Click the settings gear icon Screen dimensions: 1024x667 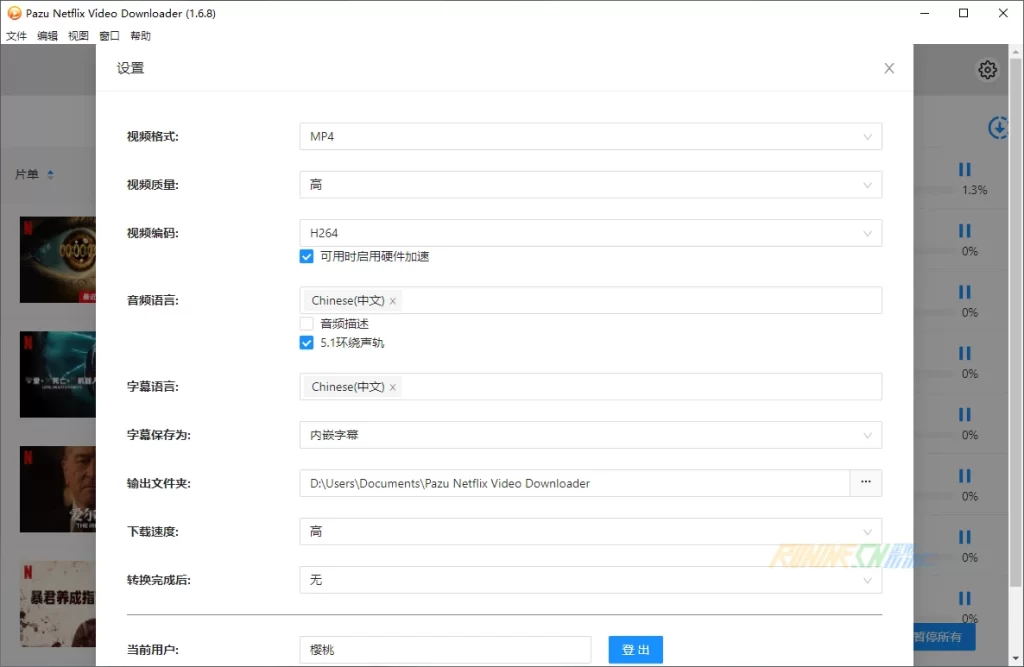987,70
